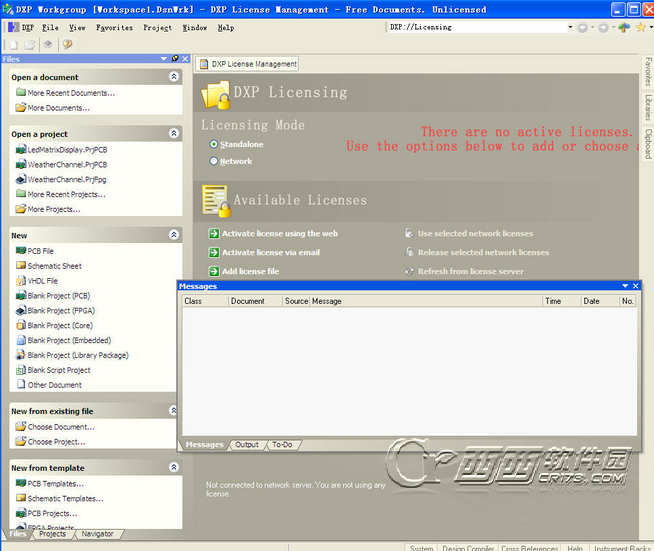Click the DXP://Licensing address field
Image resolution: width=654 pixels, height=551 pixels.
477,28
